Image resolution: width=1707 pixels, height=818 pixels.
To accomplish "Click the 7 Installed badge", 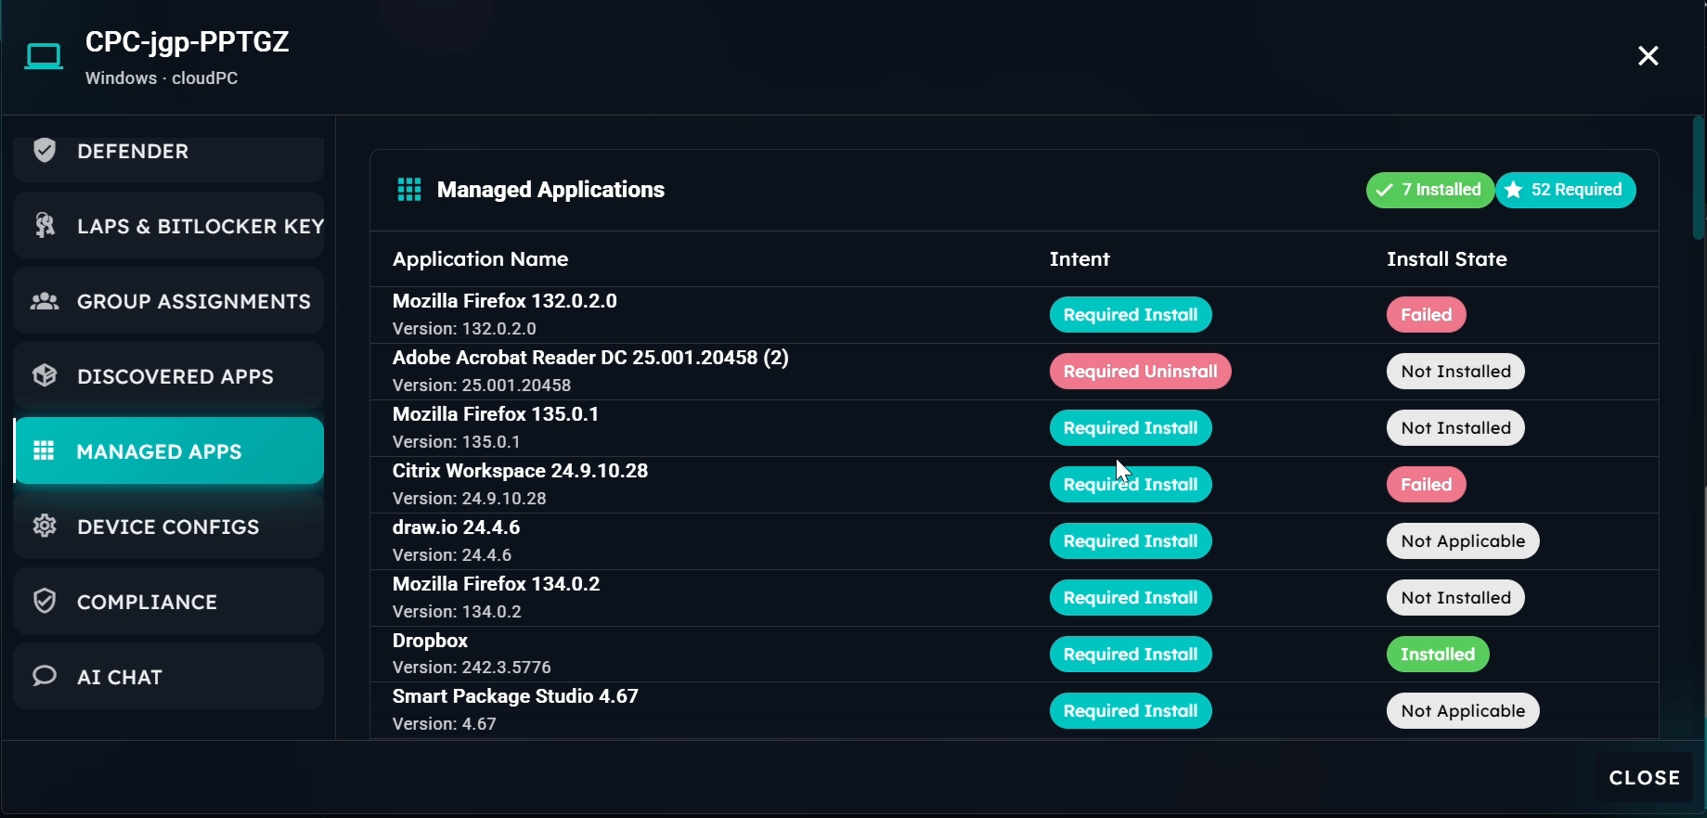I will [x=1429, y=190].
